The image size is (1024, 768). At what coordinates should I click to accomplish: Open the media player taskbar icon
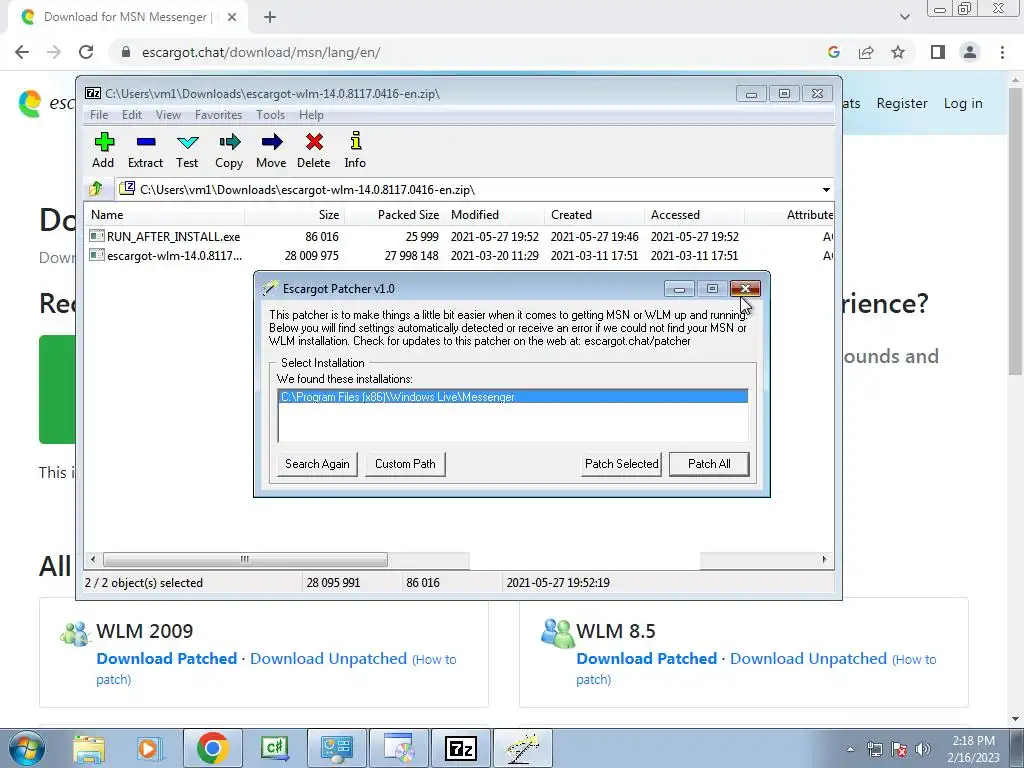(149, 748)
